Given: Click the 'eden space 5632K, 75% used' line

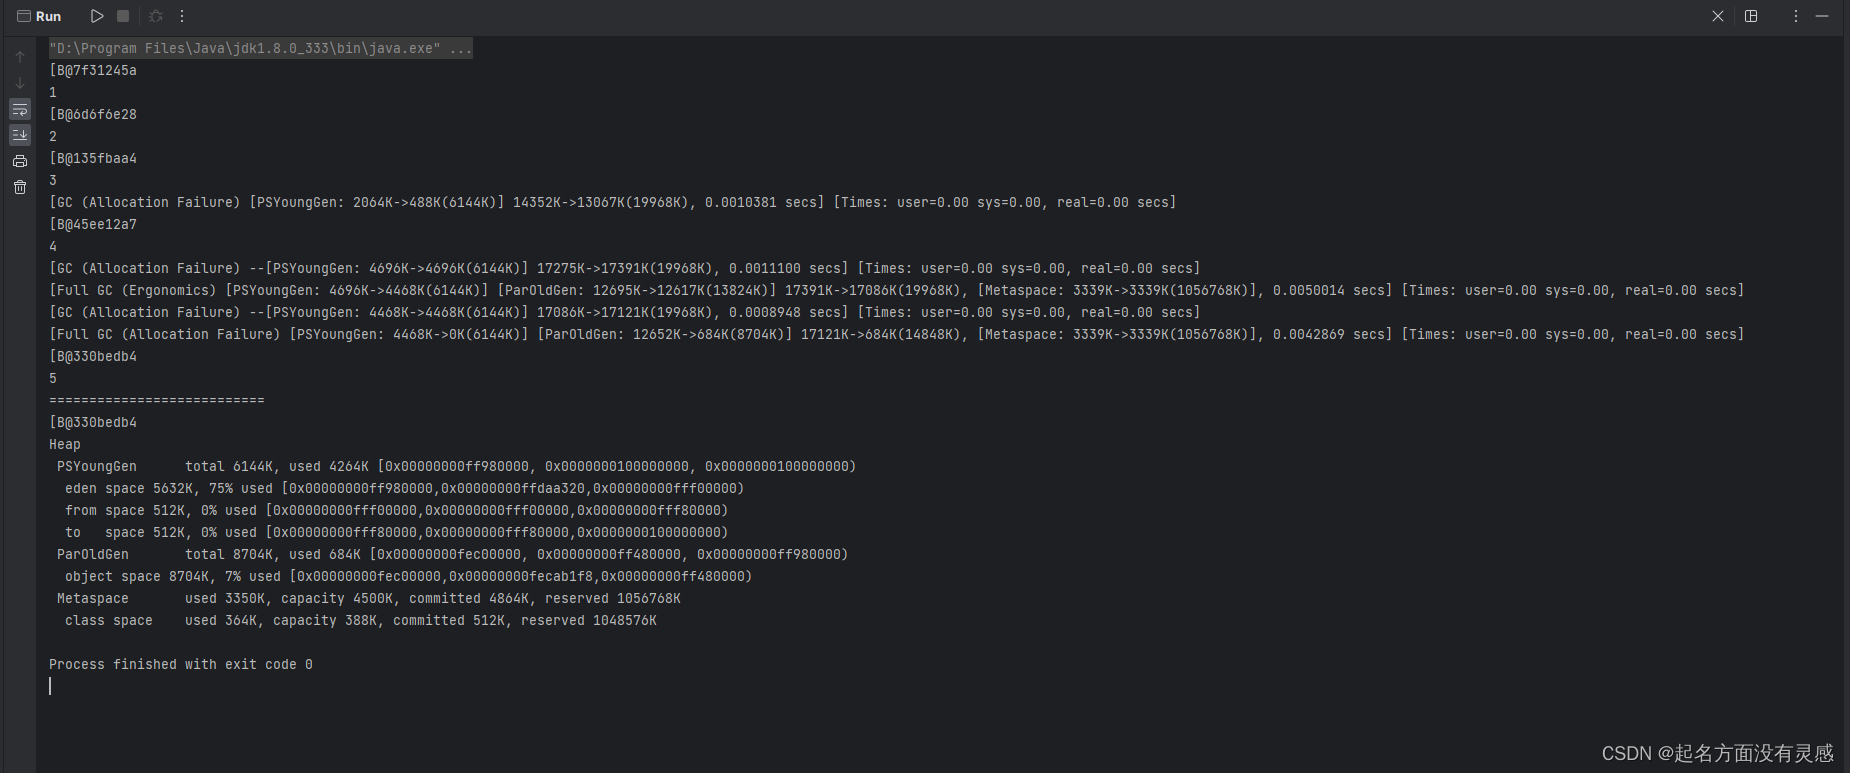Looking at the screenshot, I should tap(404, 488).
